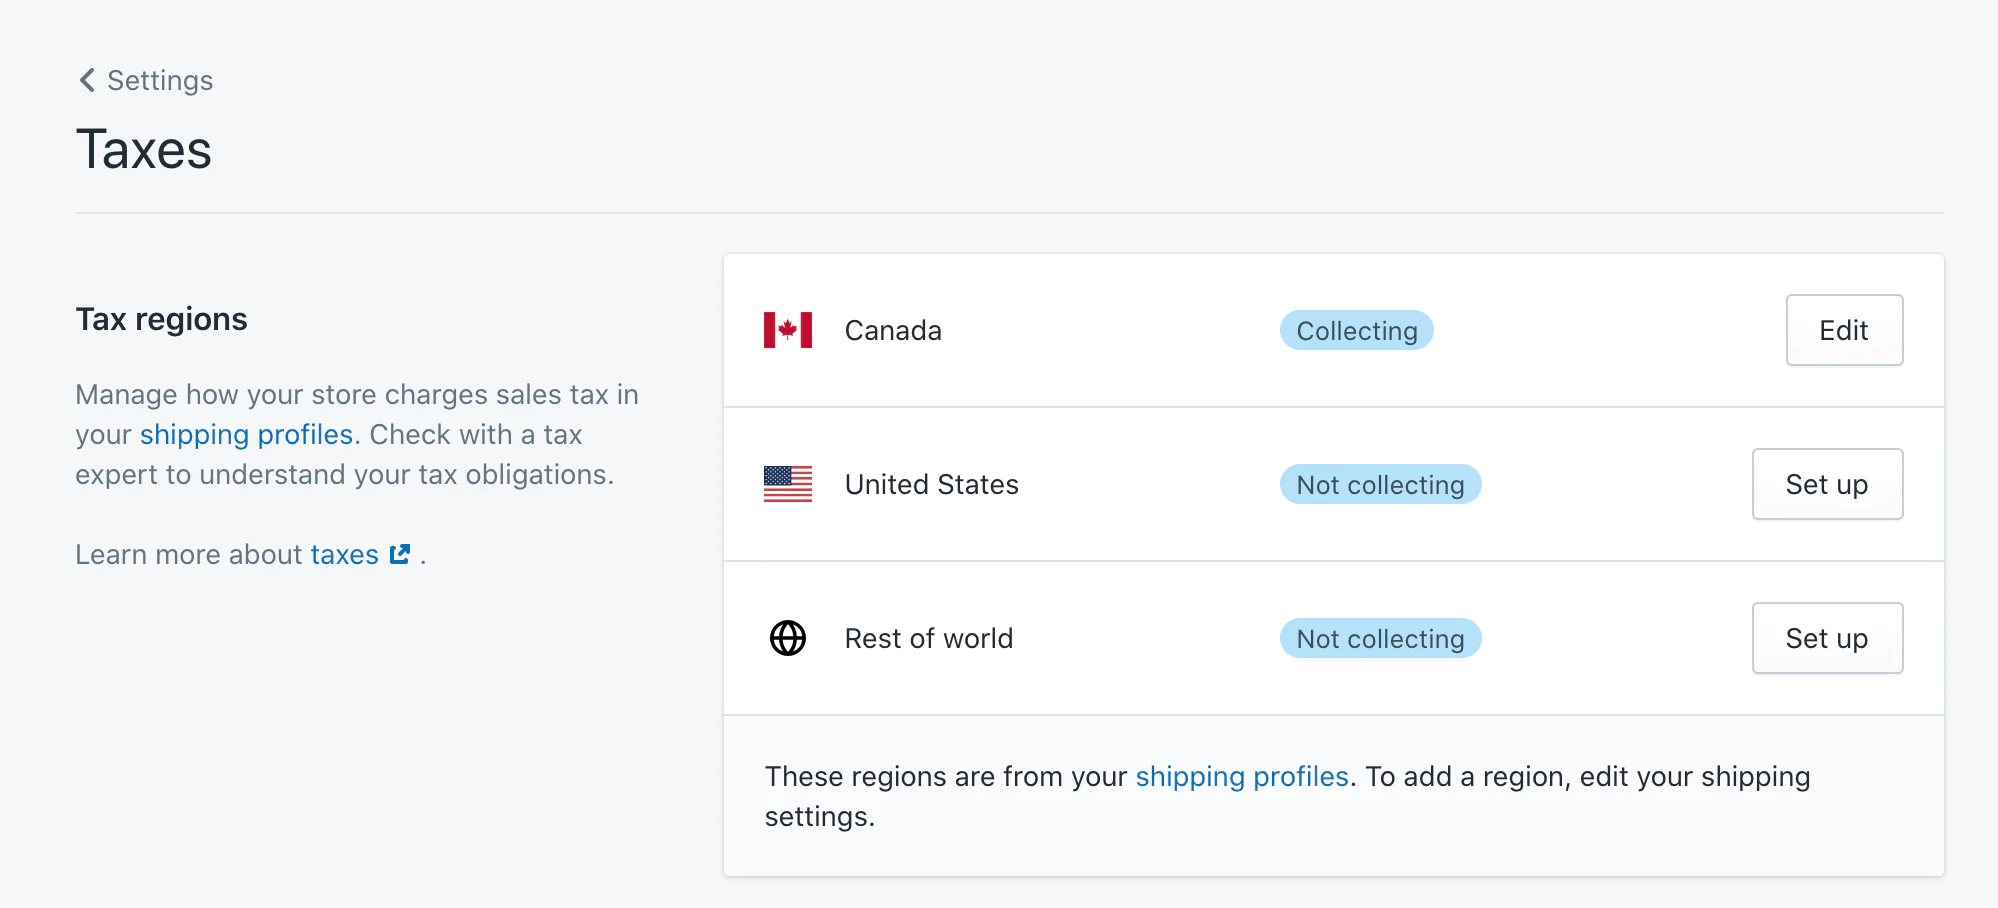Select the United States tax region row
The image size is (1998, 908).
1100,484
